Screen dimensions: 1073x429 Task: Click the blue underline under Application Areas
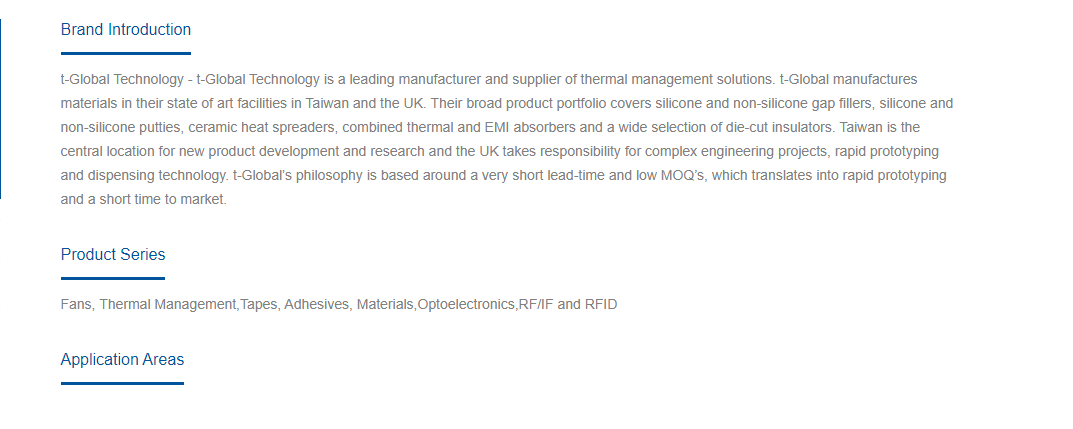click(122, 383)
